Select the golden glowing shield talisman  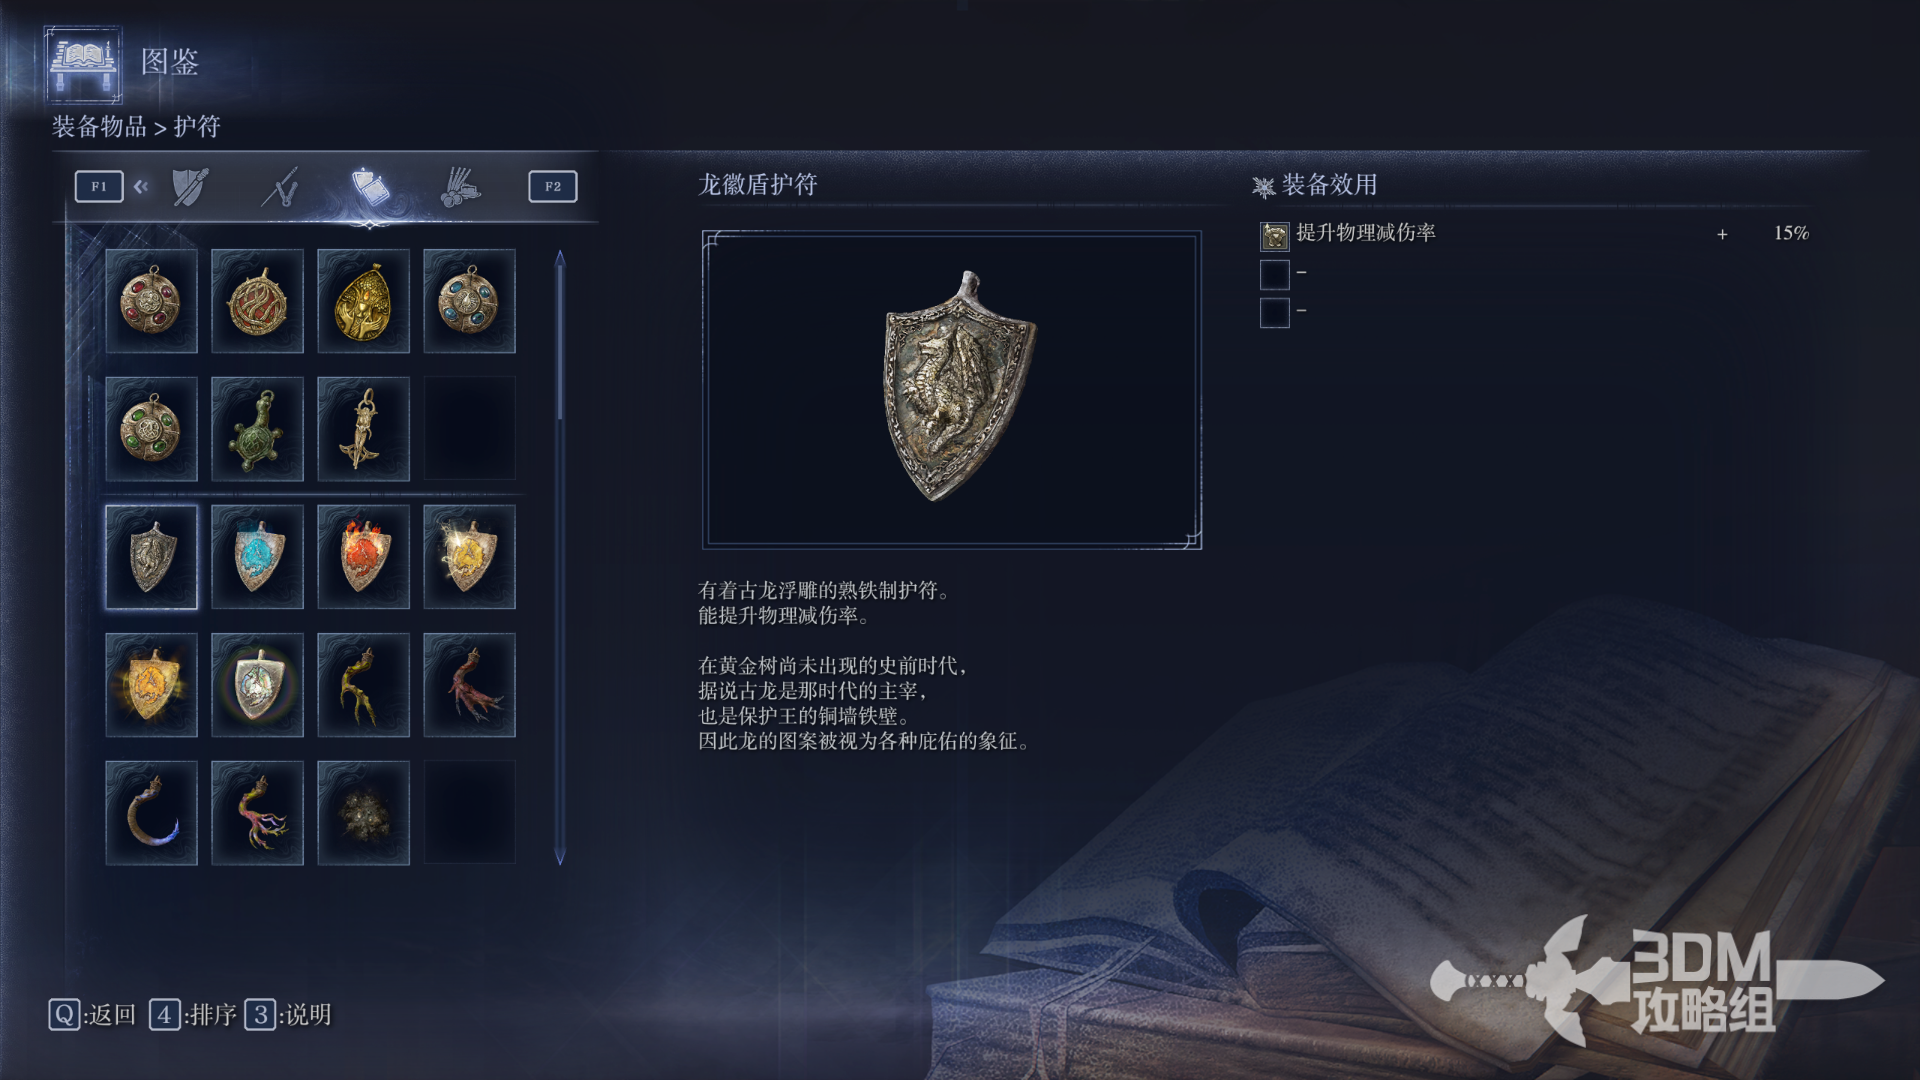(151, 685)
